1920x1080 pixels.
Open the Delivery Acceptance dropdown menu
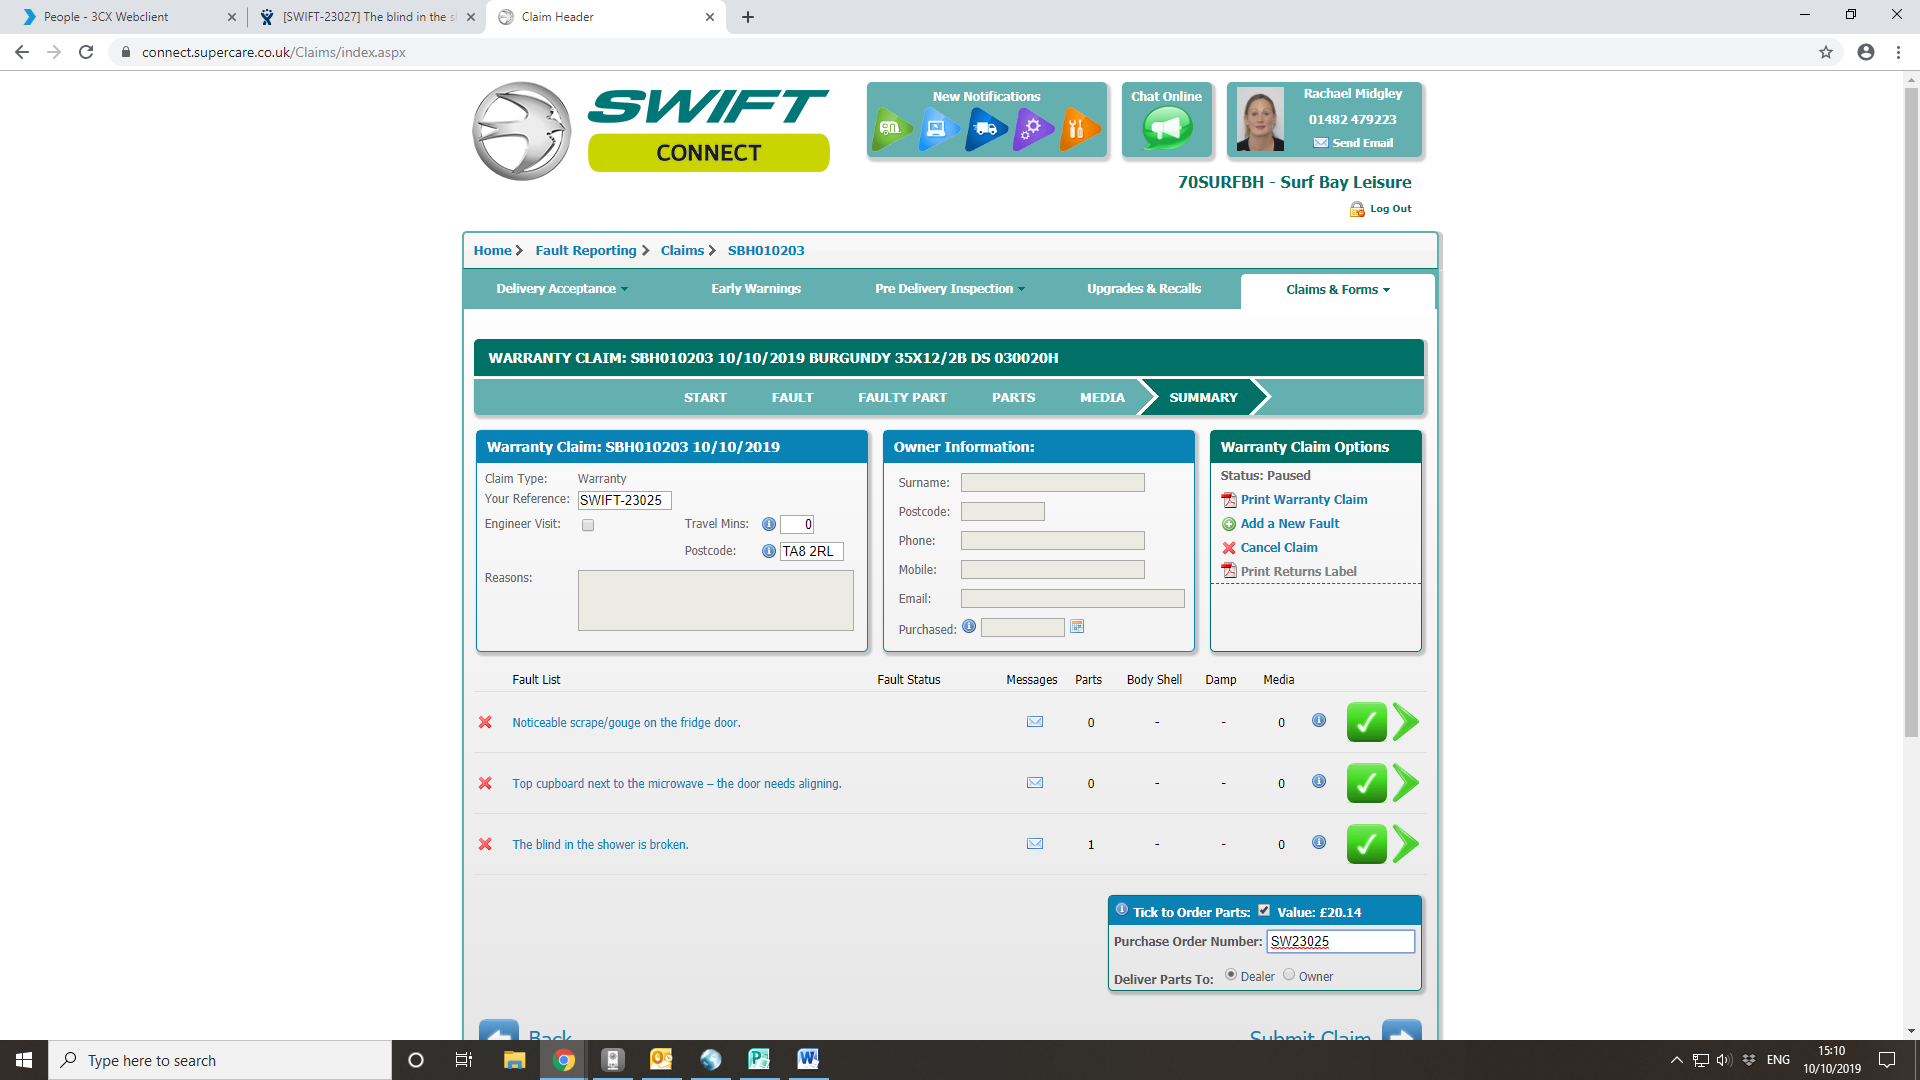(561, 289)
